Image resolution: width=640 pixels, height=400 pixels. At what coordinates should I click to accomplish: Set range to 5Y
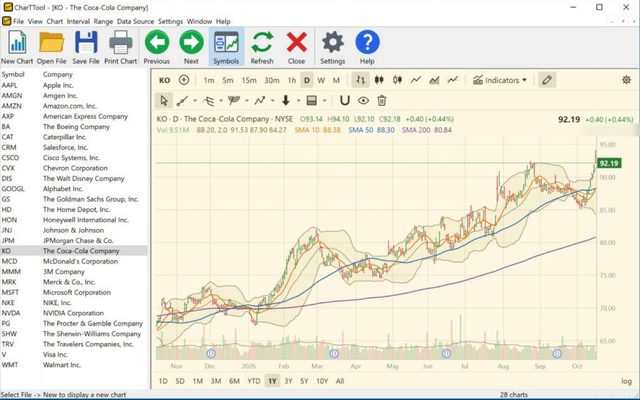coord(304,381)
